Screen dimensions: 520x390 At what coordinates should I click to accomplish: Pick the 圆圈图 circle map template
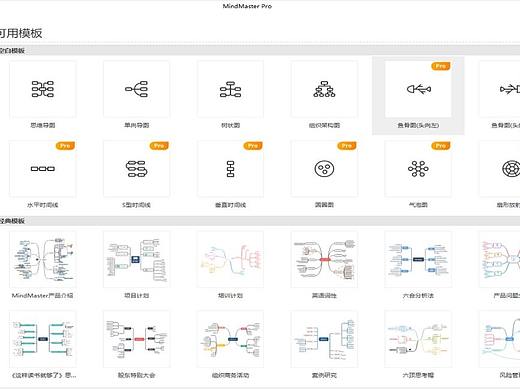point(324,169)
